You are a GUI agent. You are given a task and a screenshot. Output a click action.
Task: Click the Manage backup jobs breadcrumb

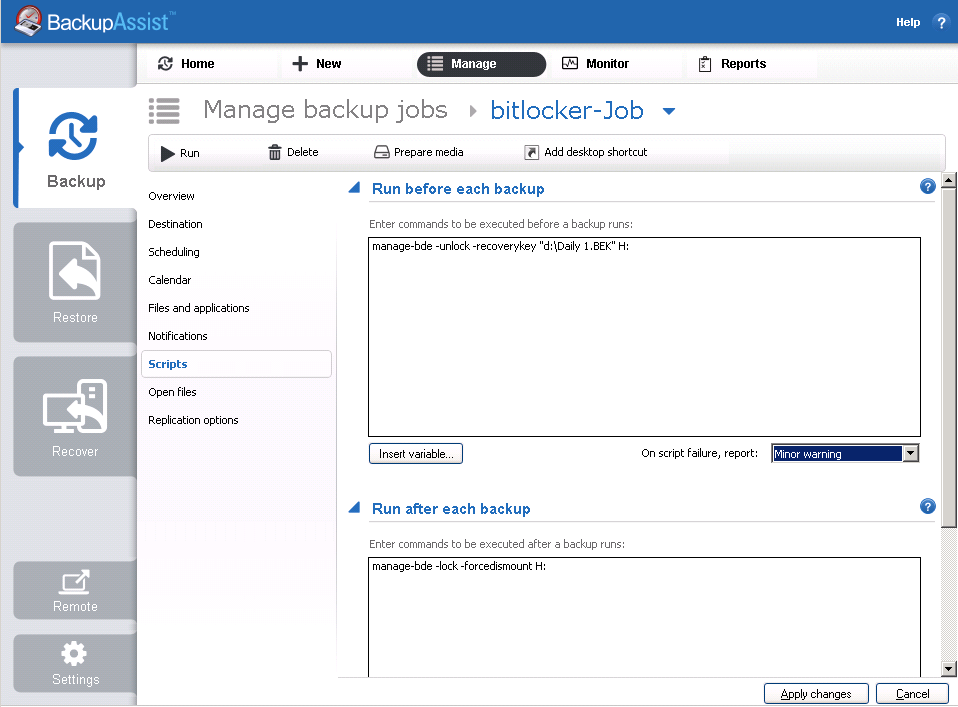click(325, 110)
